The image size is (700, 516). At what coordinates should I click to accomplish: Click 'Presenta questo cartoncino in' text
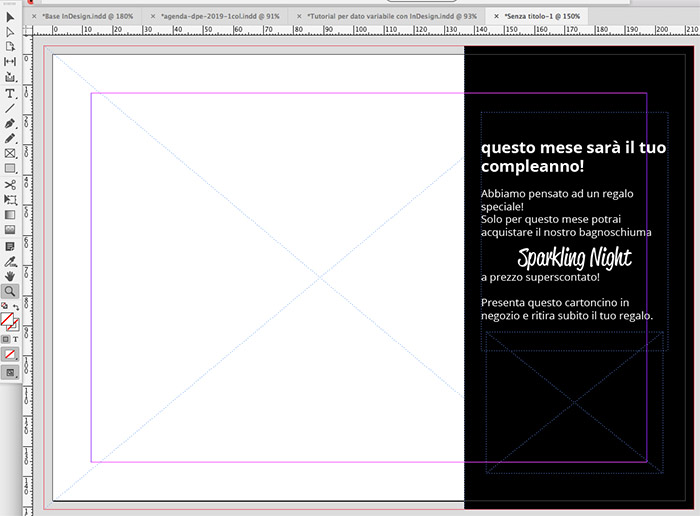pos(555,303)
